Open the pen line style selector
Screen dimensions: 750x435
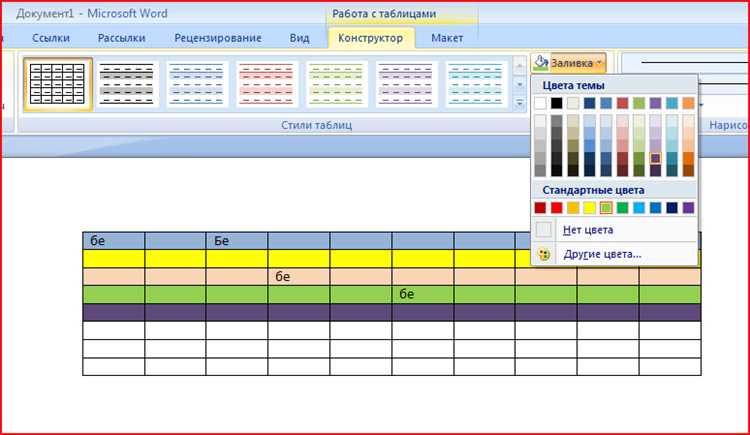coord(686,62)
